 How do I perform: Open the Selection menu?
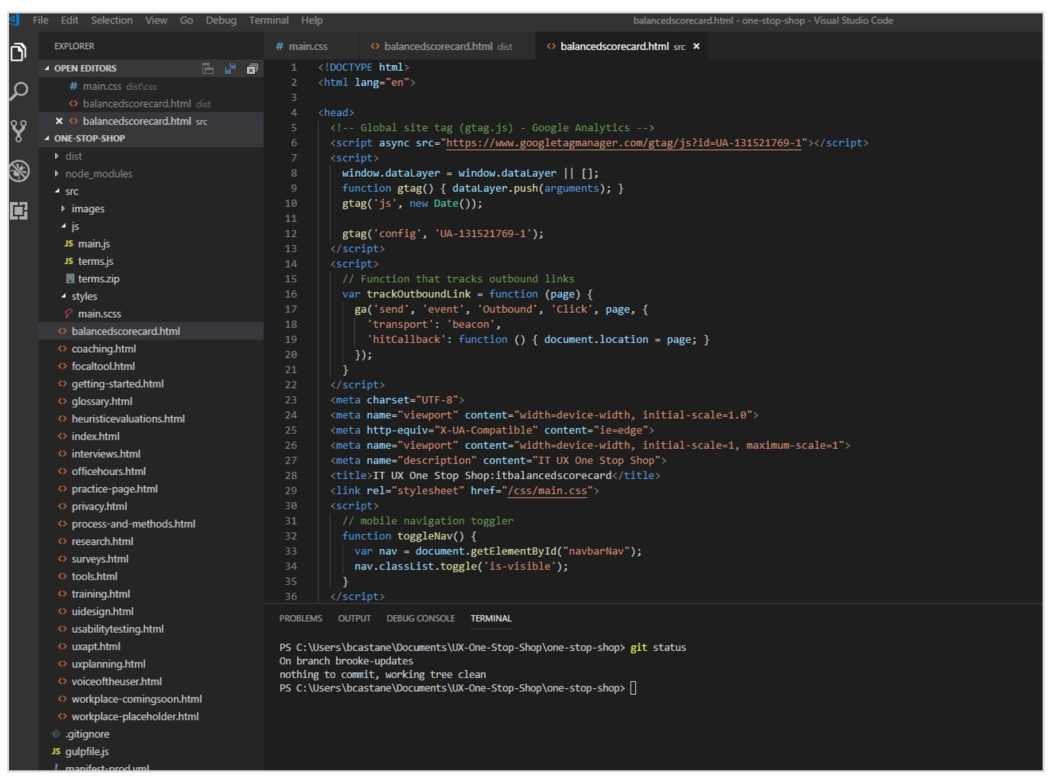tap(112, 20)
